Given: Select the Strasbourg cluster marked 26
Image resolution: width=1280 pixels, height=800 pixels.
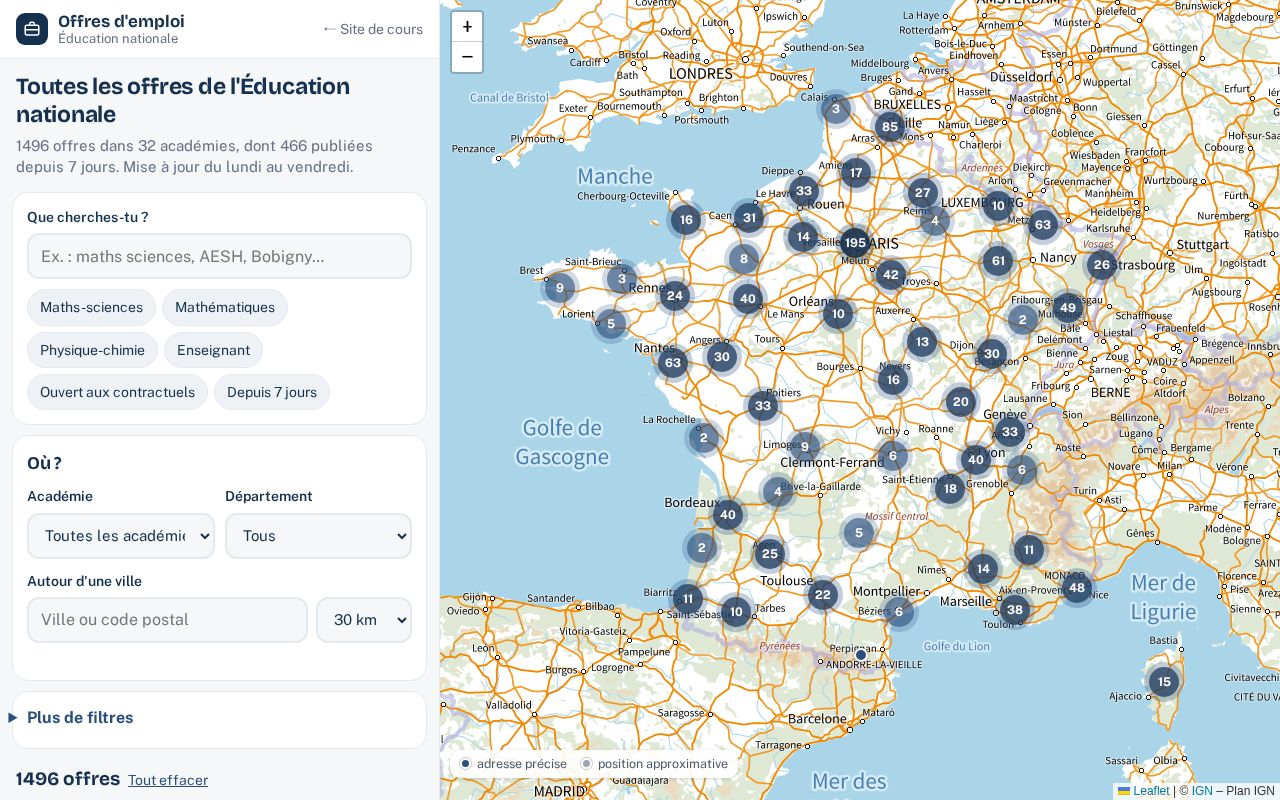Looking at the screenshot, I should (x=1102, y=265).
